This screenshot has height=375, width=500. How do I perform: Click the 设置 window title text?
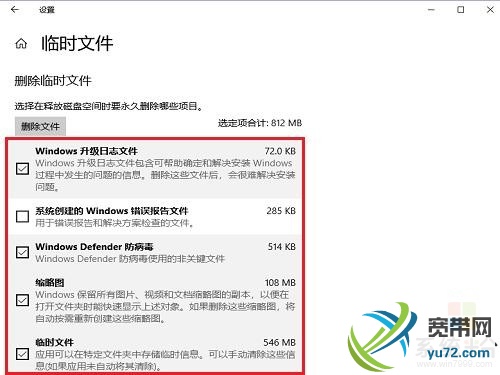pos(47,10)
